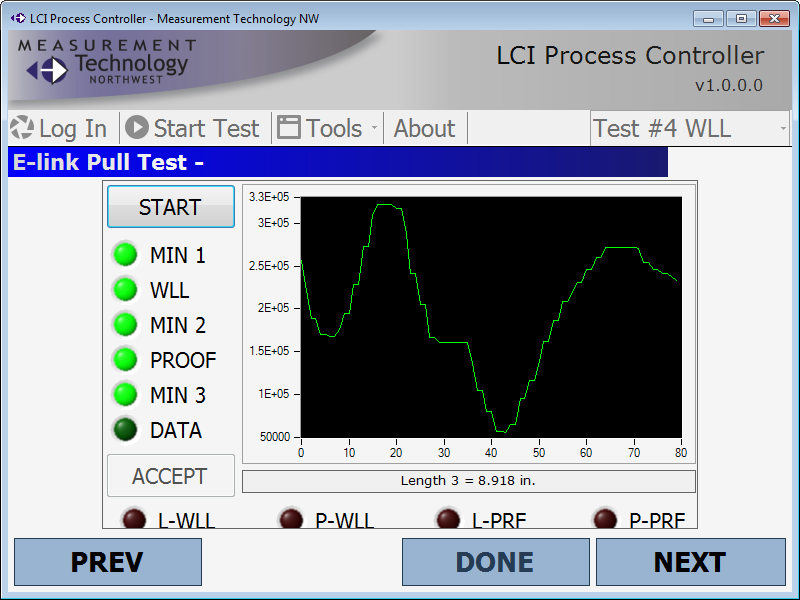Click the green MIN 1 indicator light

point(125,255)
